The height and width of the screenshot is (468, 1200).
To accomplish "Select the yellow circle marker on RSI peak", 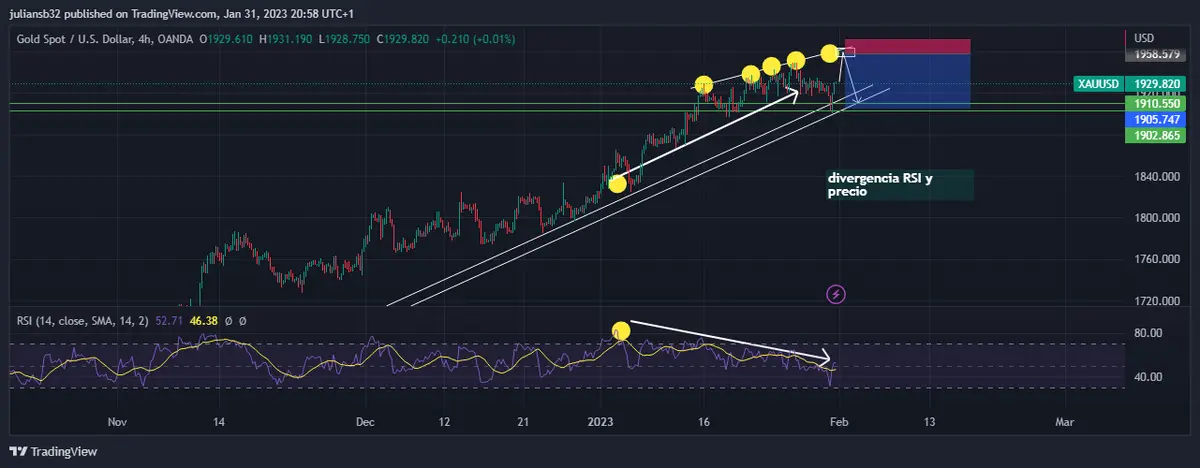I will 620,330.
